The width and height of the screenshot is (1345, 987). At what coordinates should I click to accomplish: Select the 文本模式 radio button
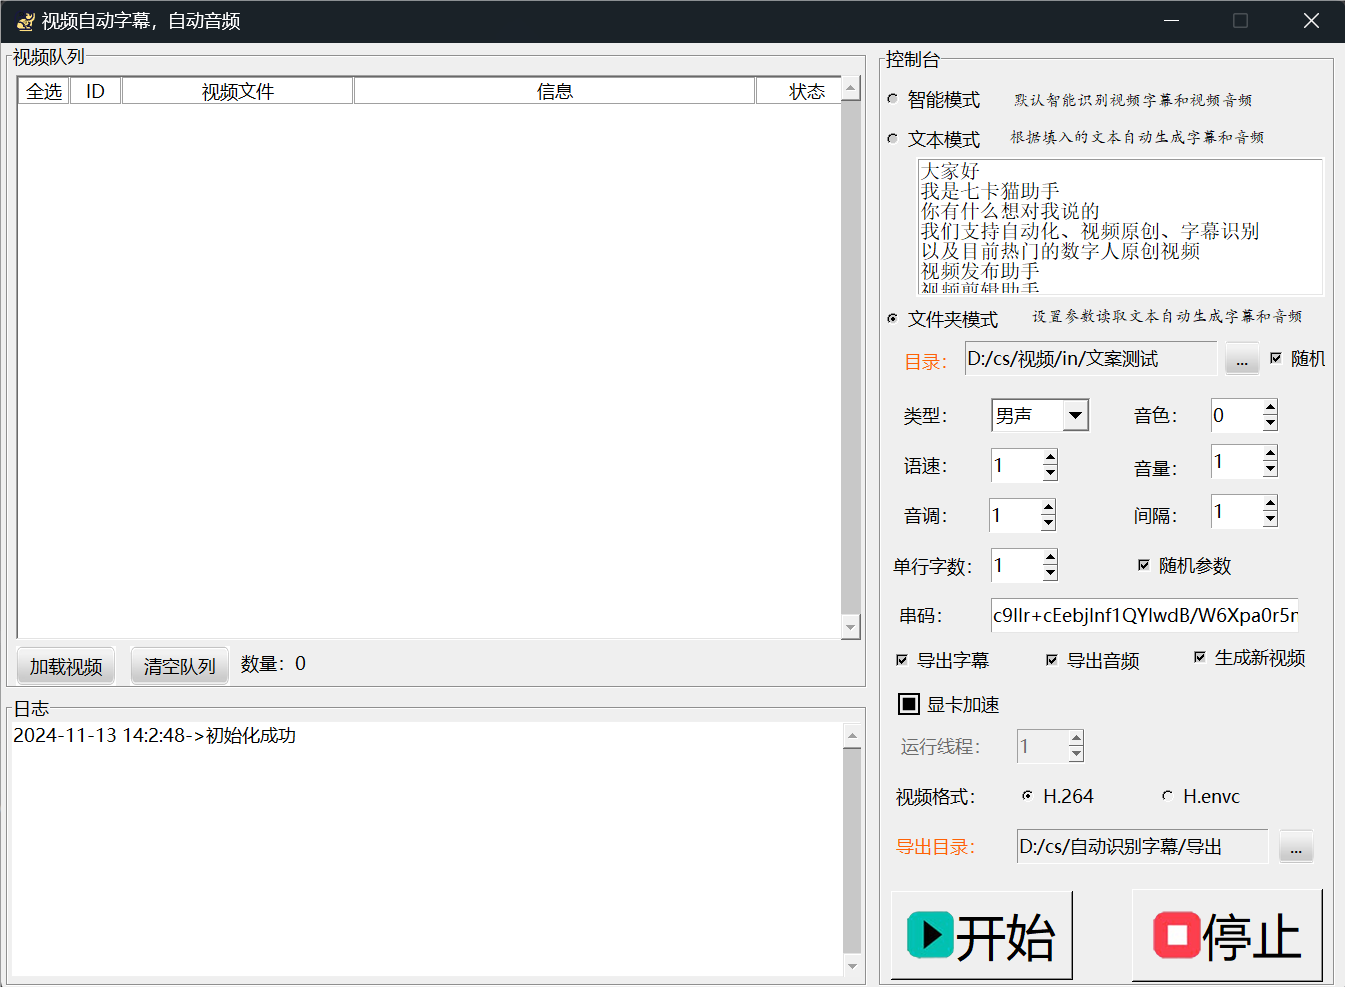point(893,138)
